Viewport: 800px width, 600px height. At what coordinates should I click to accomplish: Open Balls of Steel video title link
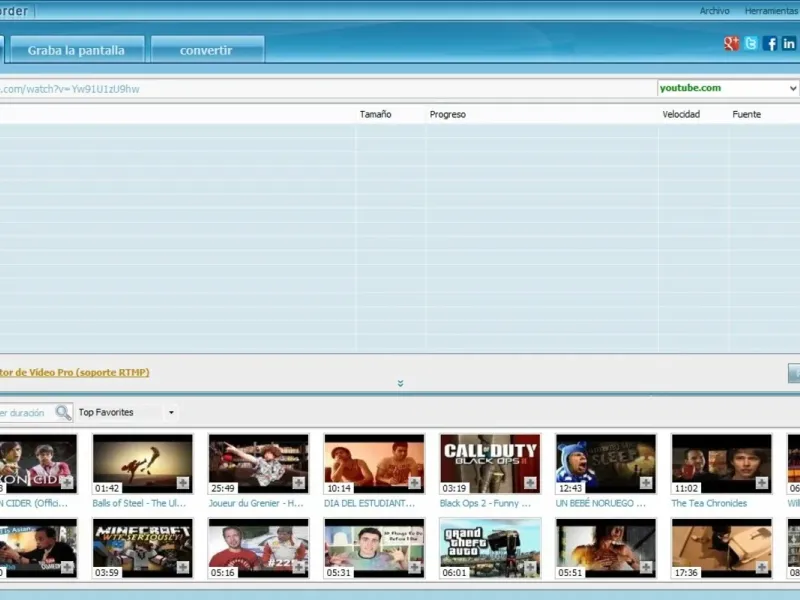139,503
